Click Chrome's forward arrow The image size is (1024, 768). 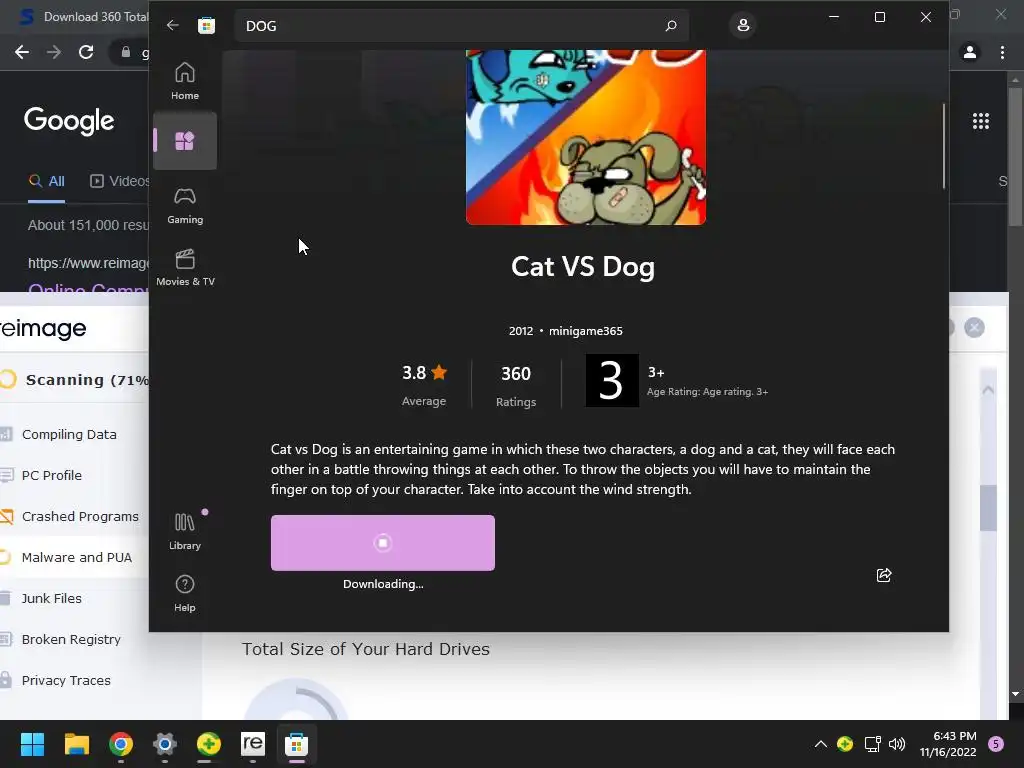(x=54, y=52)
